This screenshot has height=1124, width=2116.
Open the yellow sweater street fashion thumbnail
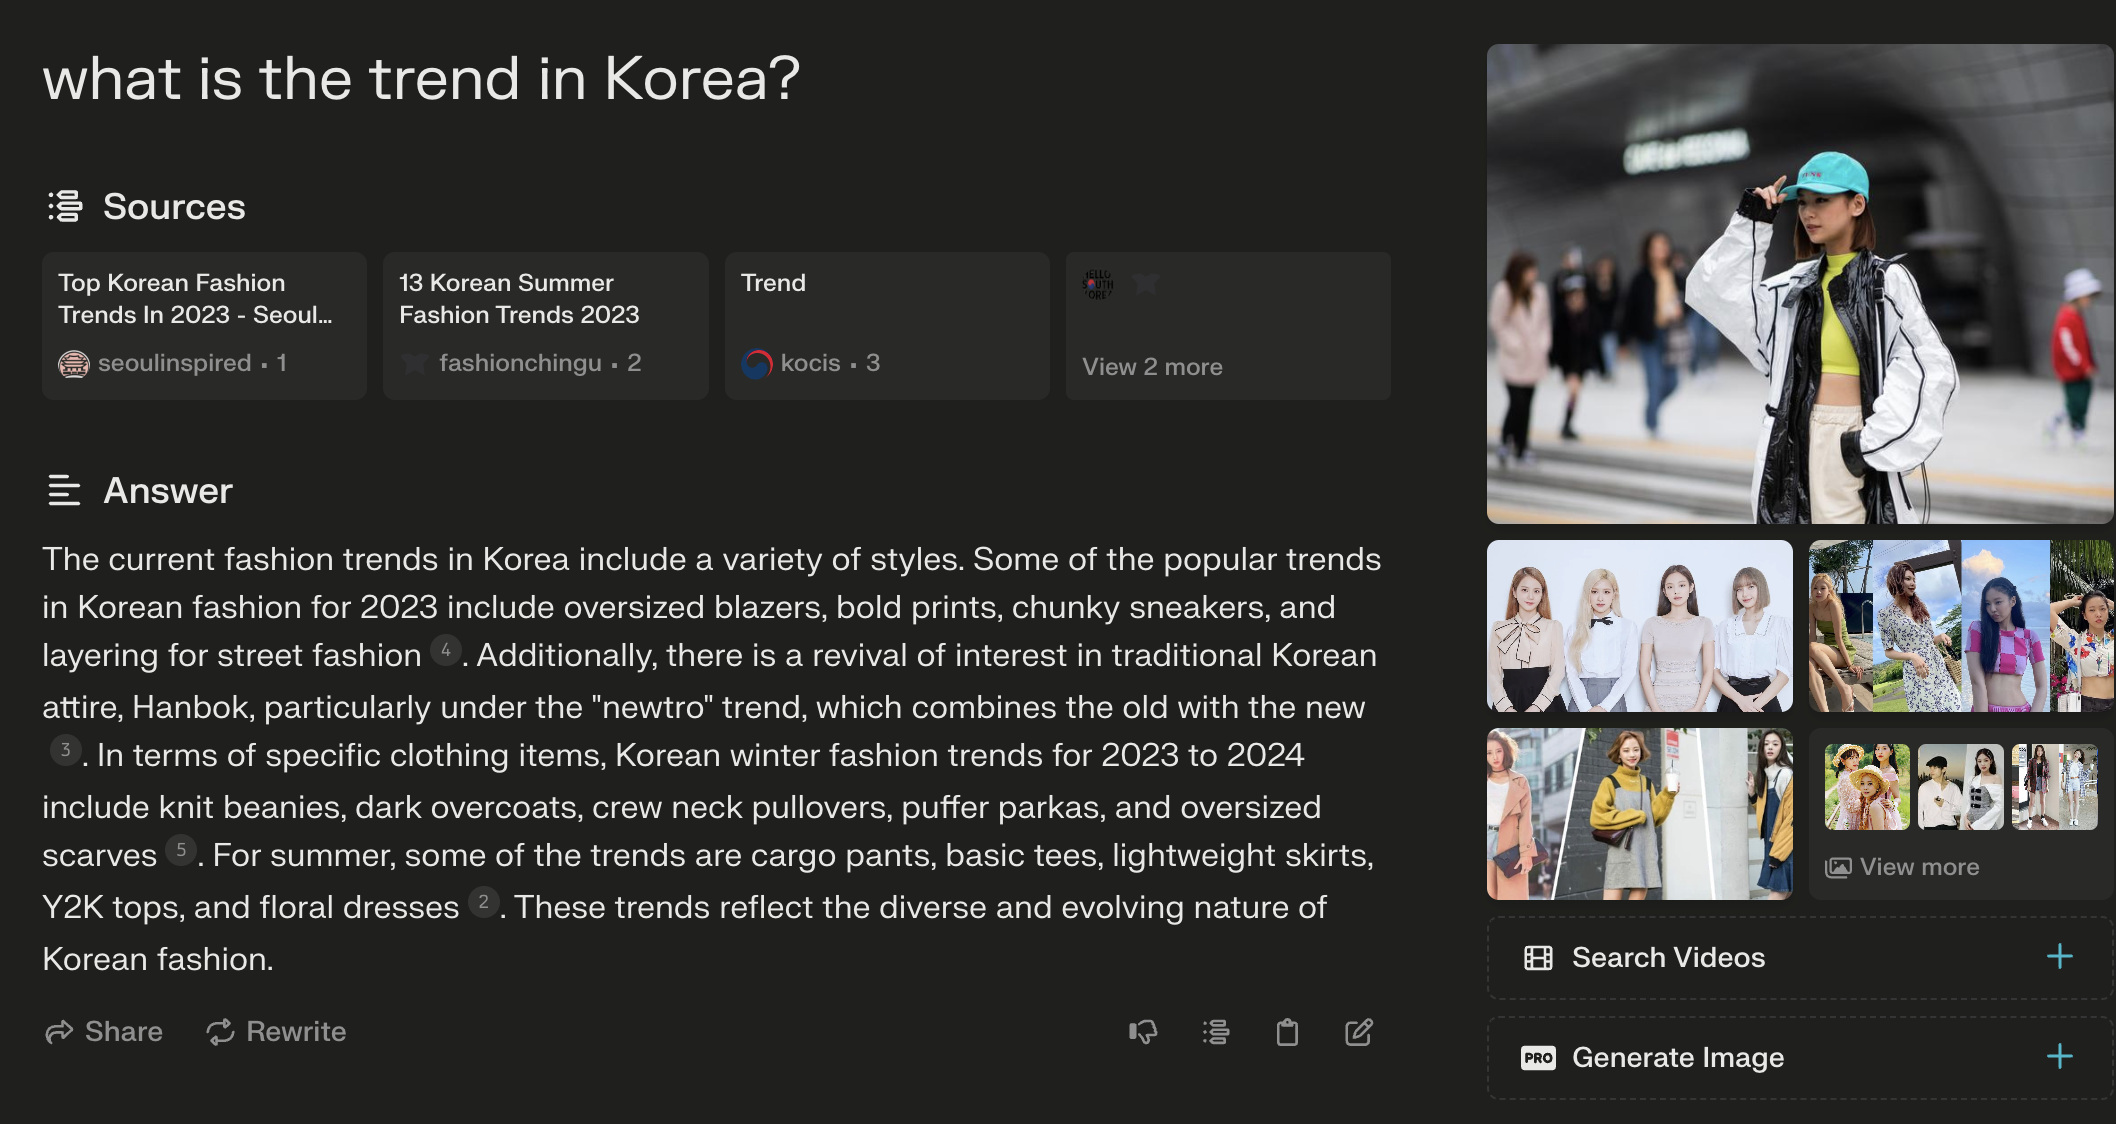(1639, 813)
